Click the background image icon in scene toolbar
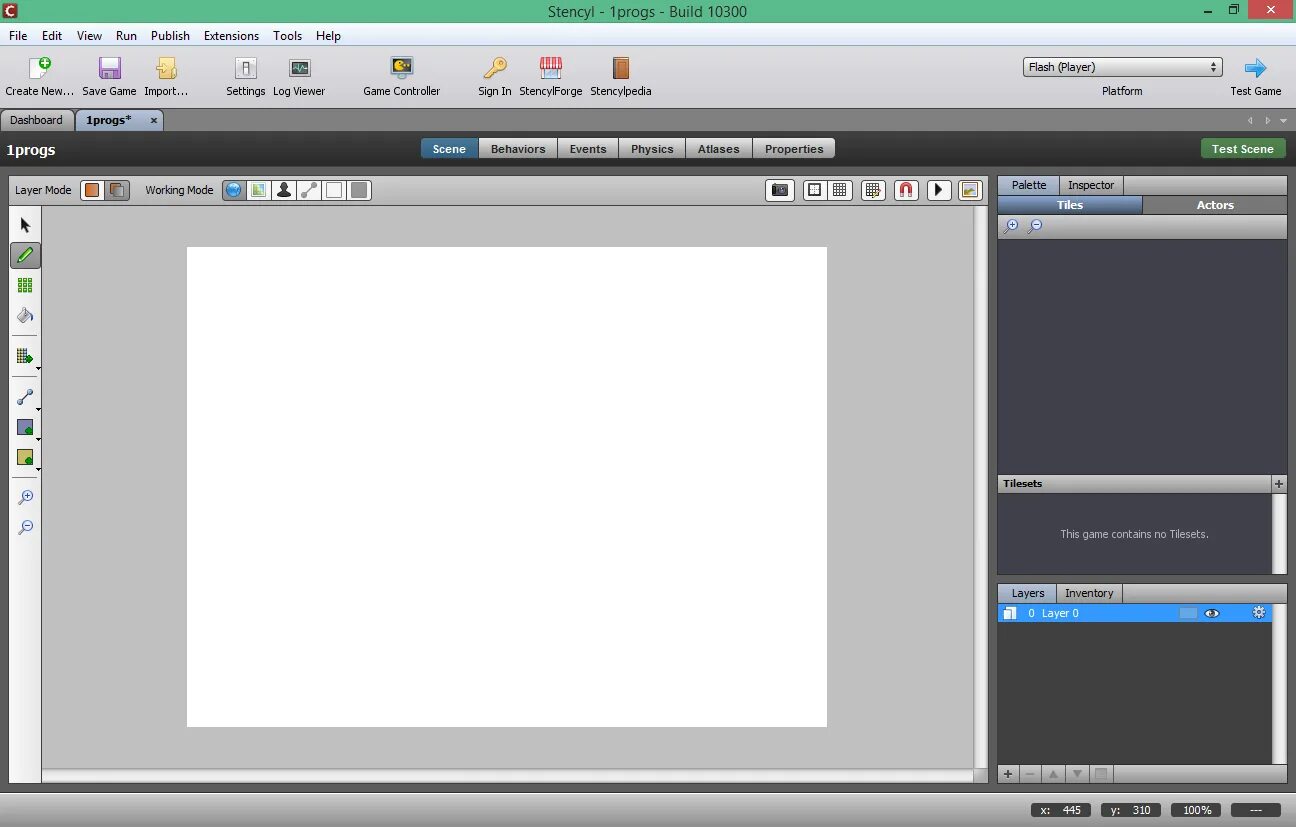Screen dimensions: 1296x827 click(970, 190)
